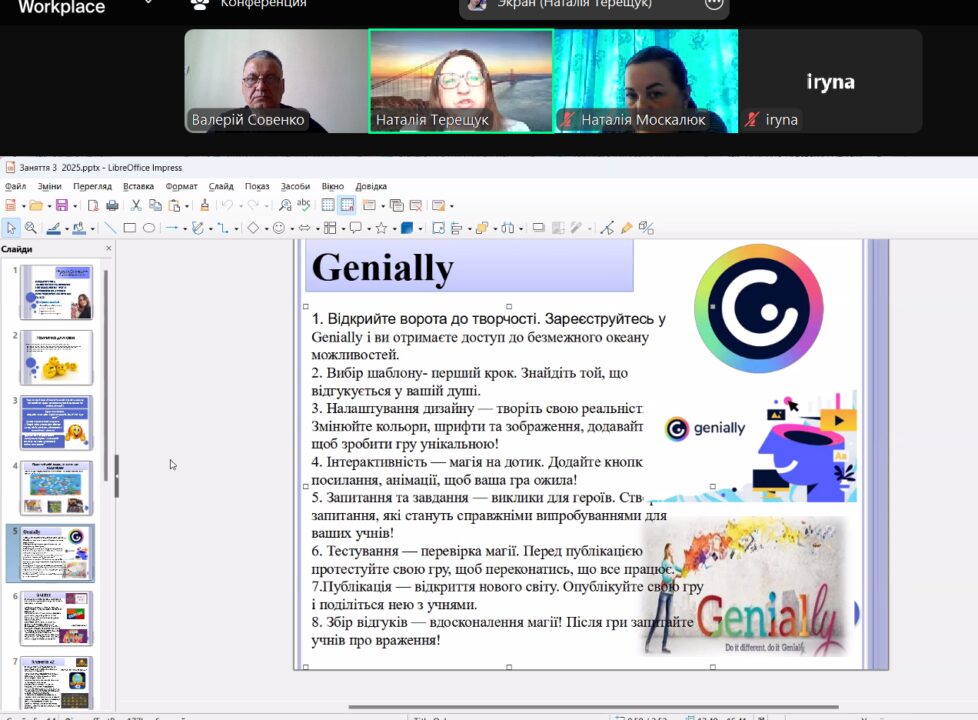Toggle Shadow on selected object
This screenshot has height=720, width=978.
pos(538,227)
